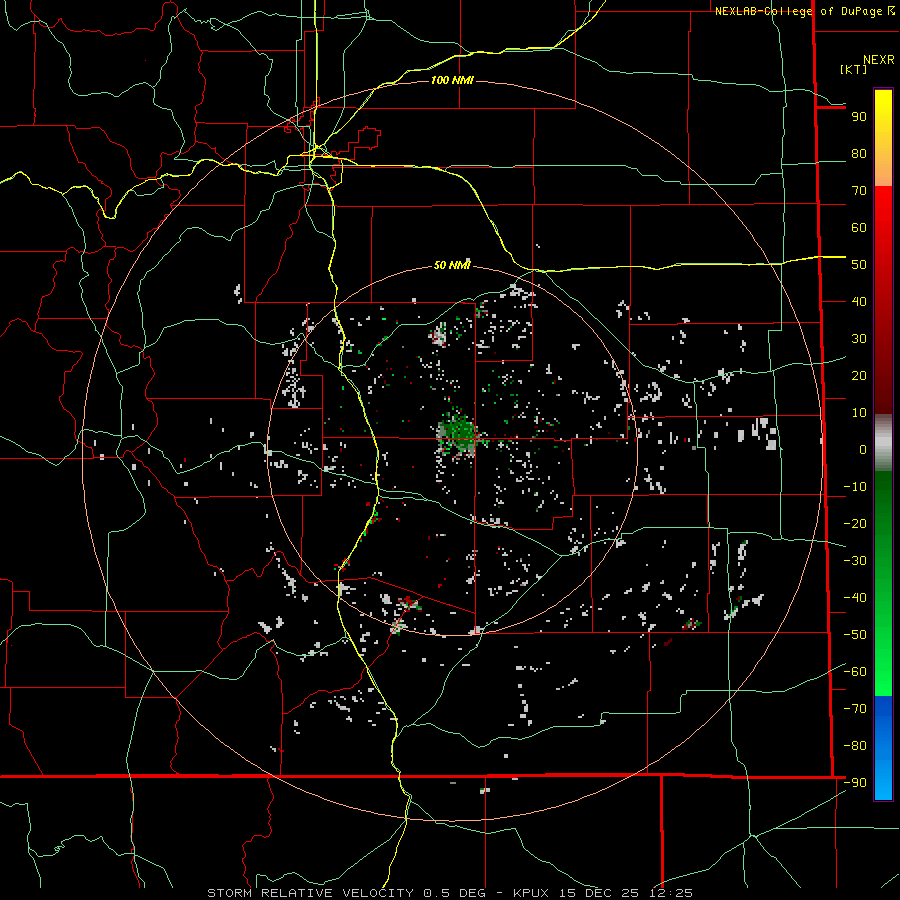Click the '10' value on velocity scale
The height and width of the screenshot is (900, 900).
point(859,413)
